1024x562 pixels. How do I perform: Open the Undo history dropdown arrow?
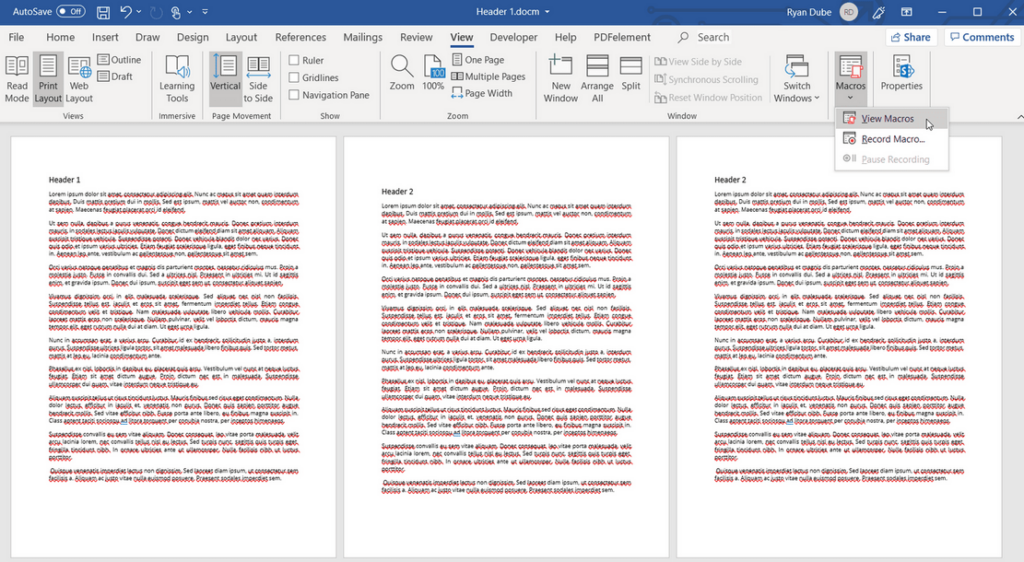tap(139, 12)
